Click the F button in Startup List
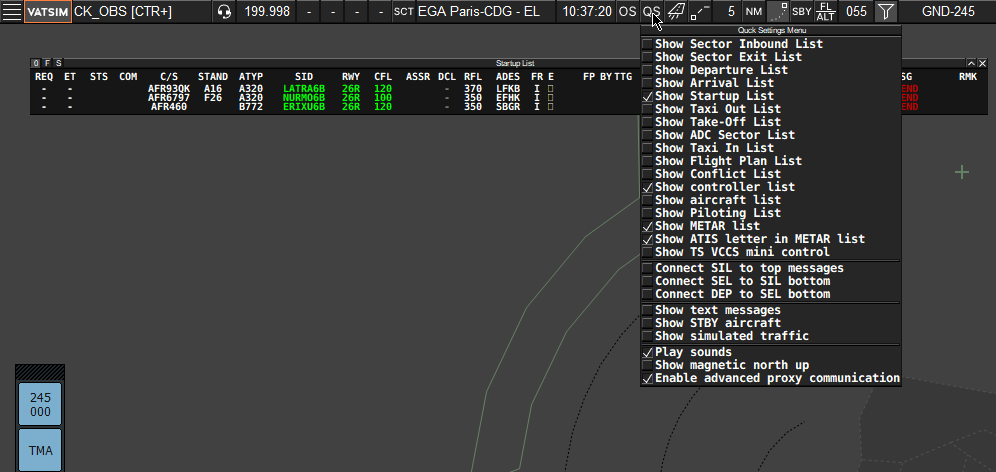 click(x=47, y=63)
